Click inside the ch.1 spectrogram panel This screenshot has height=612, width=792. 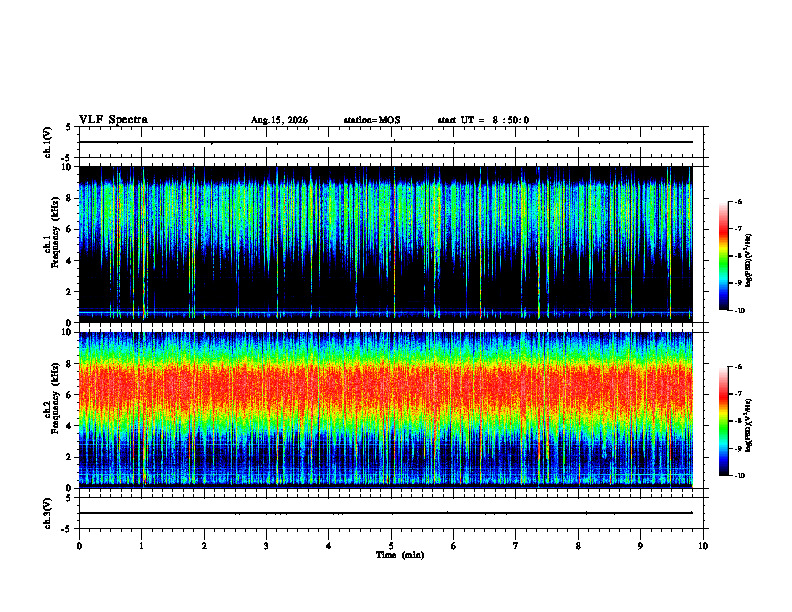[385, 244]
